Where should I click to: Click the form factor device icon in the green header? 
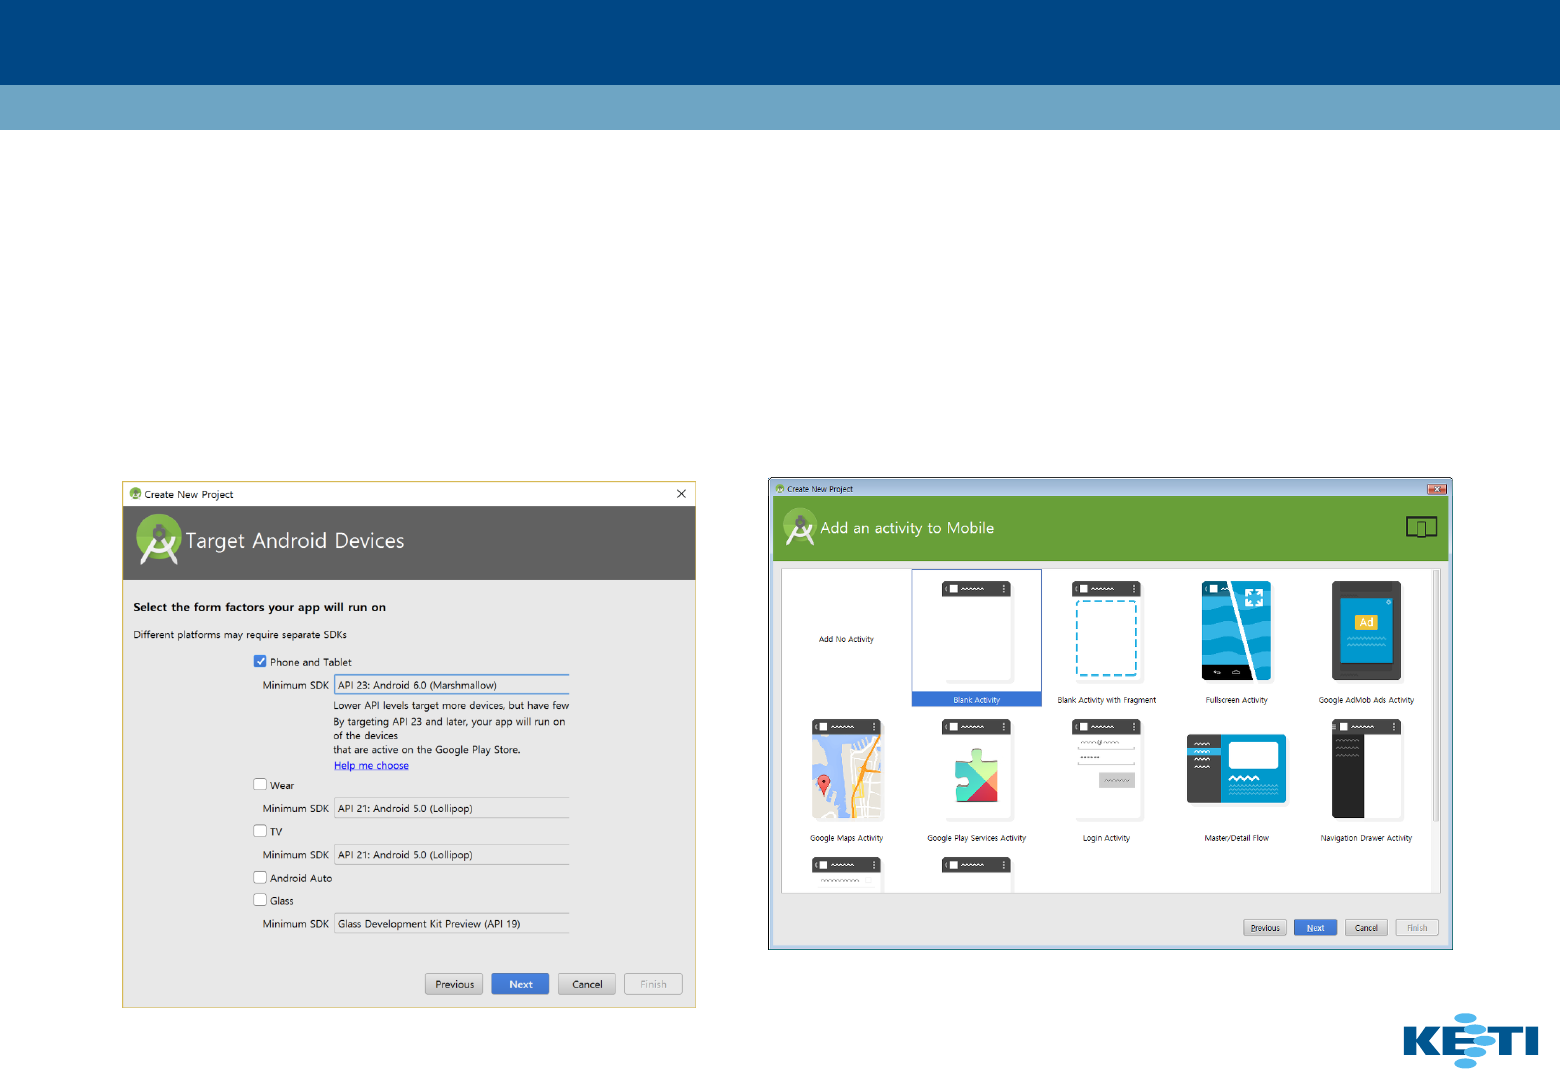(1421, 527)
